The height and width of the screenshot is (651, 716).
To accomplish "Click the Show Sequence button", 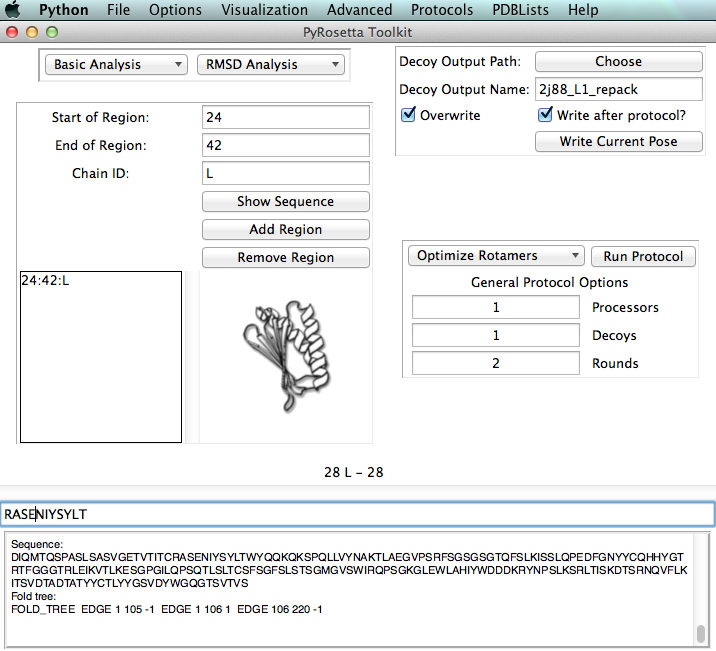I will [x=285, y=202].
